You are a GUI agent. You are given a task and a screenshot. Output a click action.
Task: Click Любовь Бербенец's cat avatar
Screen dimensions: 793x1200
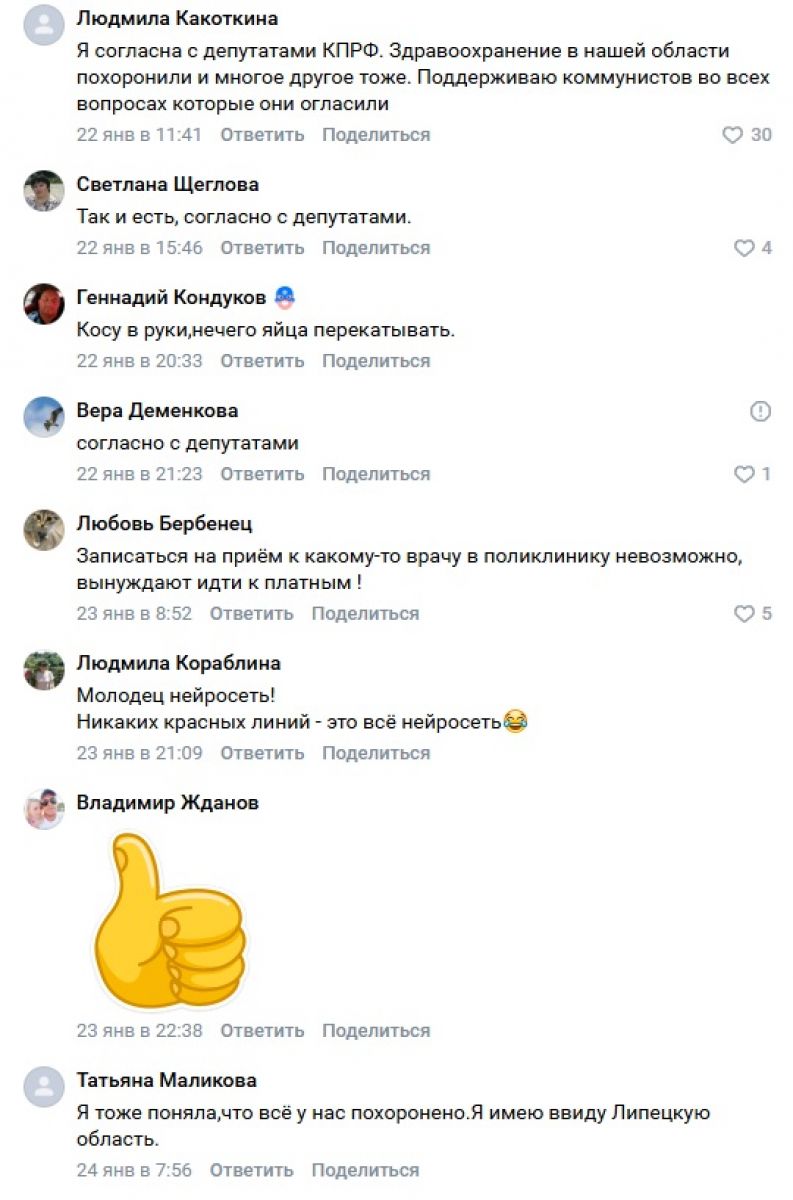(44, 530)
